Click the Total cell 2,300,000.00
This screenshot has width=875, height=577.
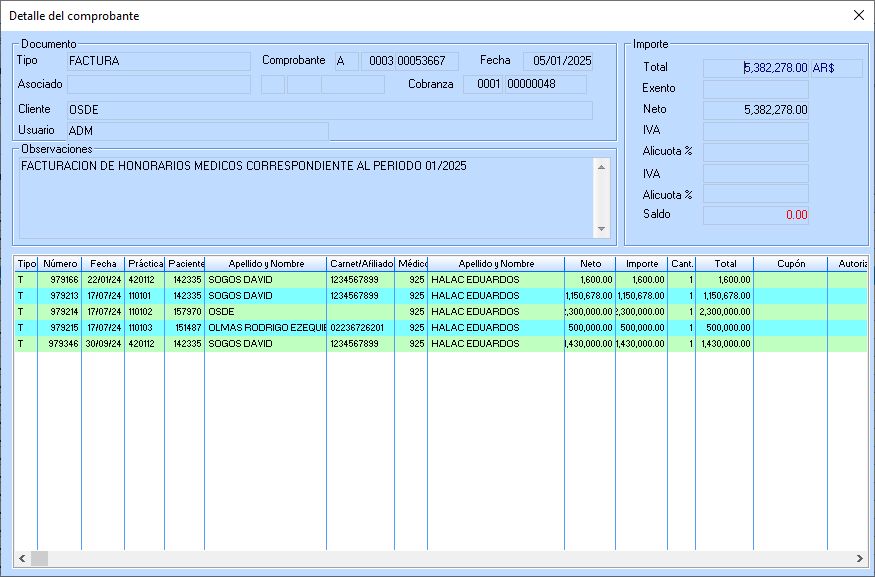click(x=725, y=311)
